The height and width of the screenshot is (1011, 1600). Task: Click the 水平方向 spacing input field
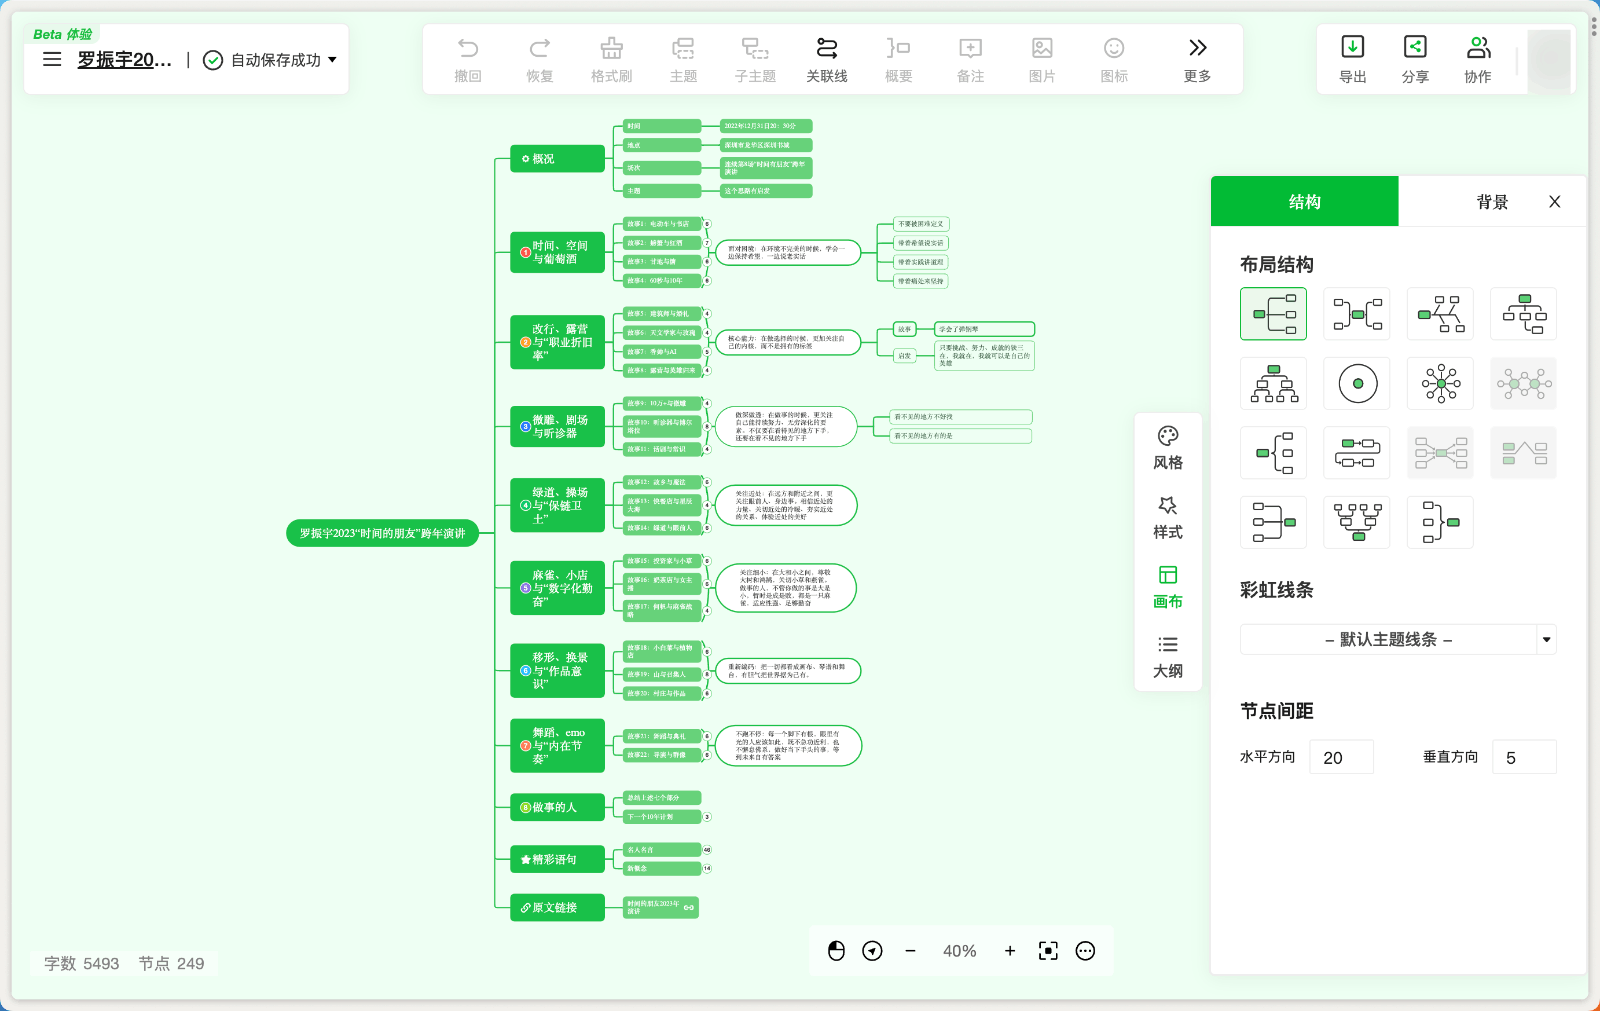pos(1341,757)
